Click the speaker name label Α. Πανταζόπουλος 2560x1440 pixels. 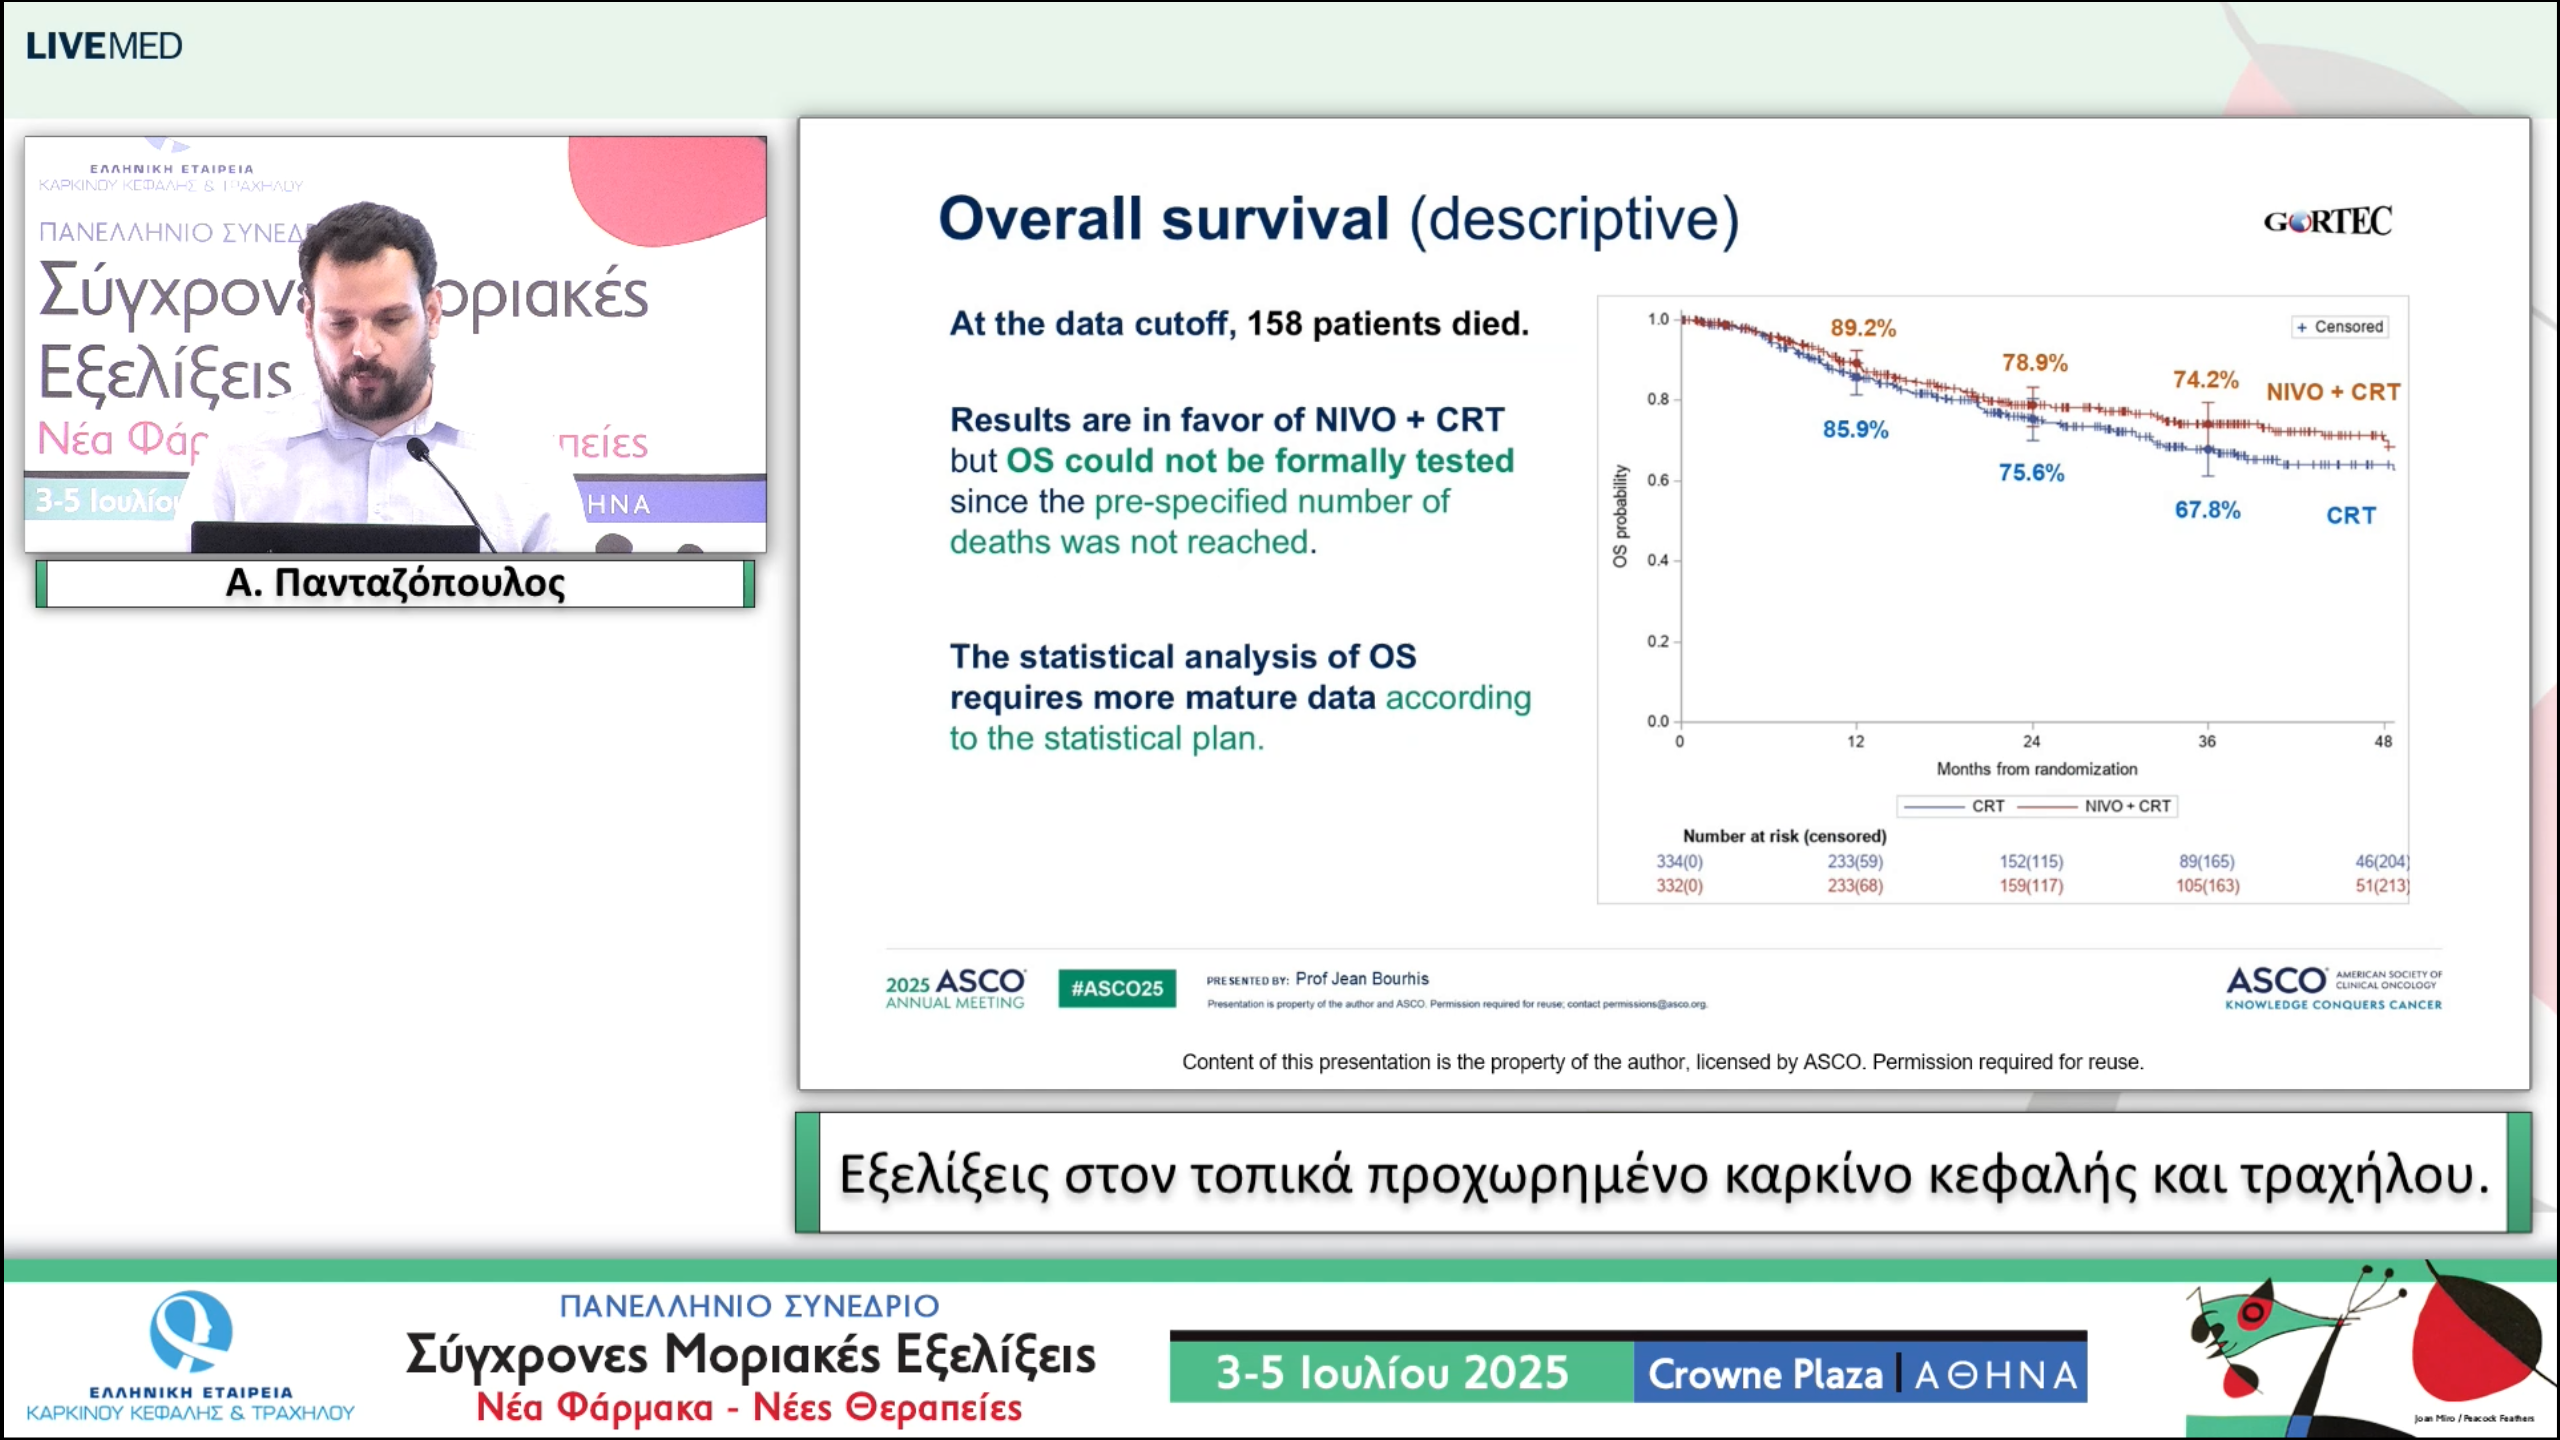[x=395, y=583]
